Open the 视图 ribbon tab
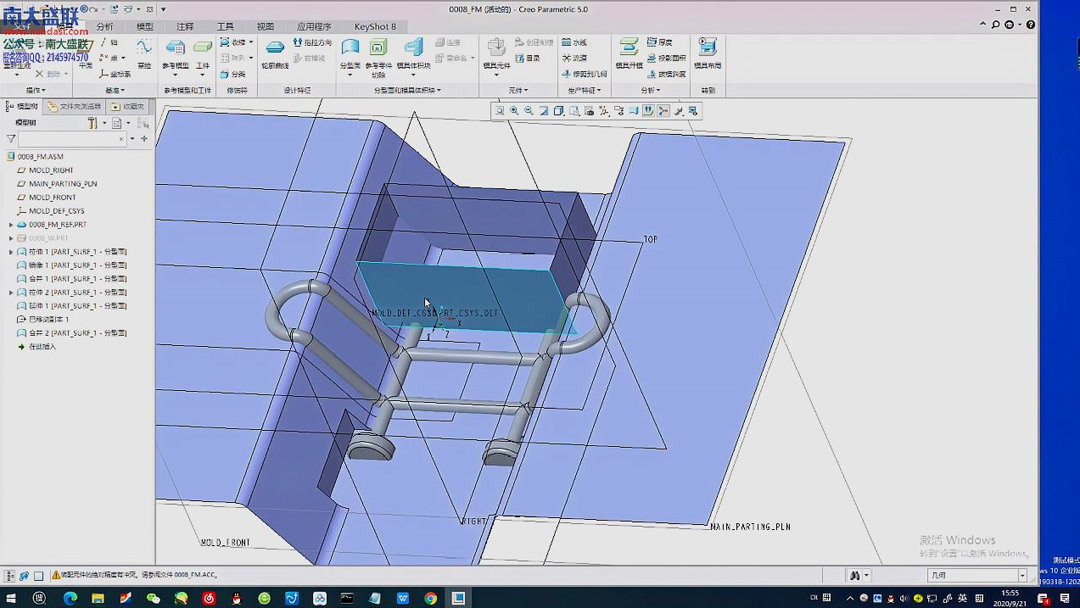Screen dimensions: 1080x608 pyautogui.click(x=265, y=27)
